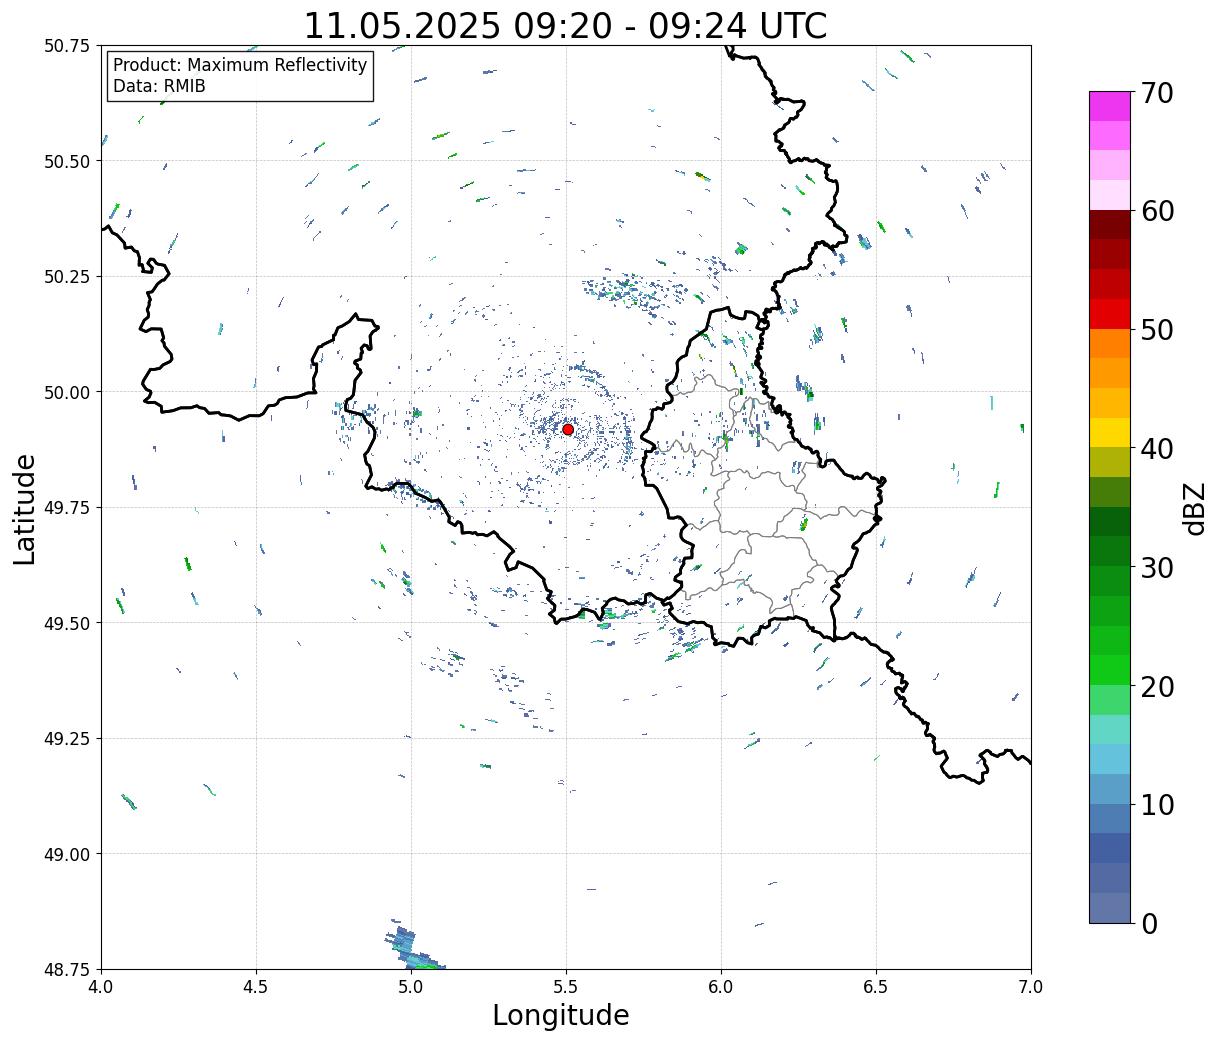
Task: Click the red radar location marker
Action: (x=568, y=429)
